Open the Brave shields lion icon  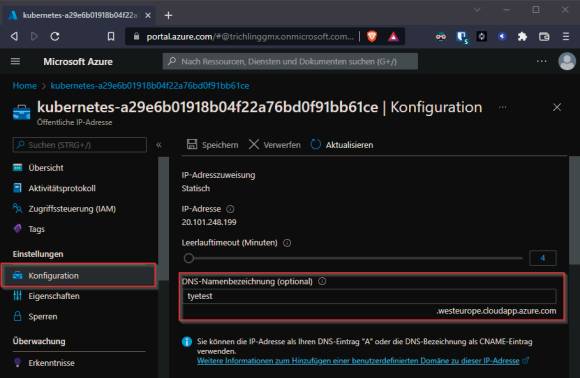point(372,36)
